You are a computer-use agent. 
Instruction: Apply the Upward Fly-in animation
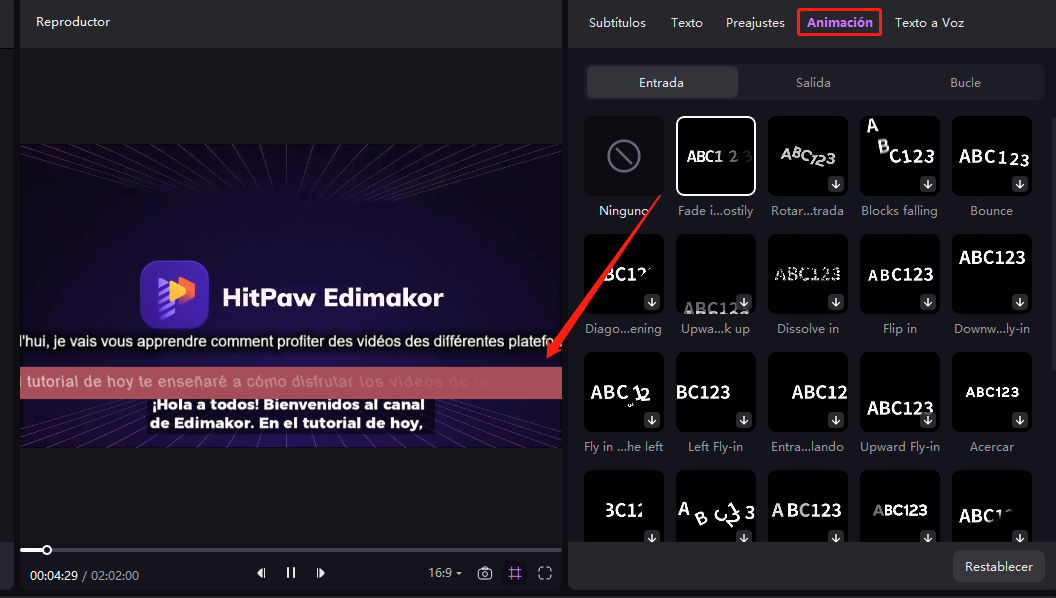click(899, 392)
